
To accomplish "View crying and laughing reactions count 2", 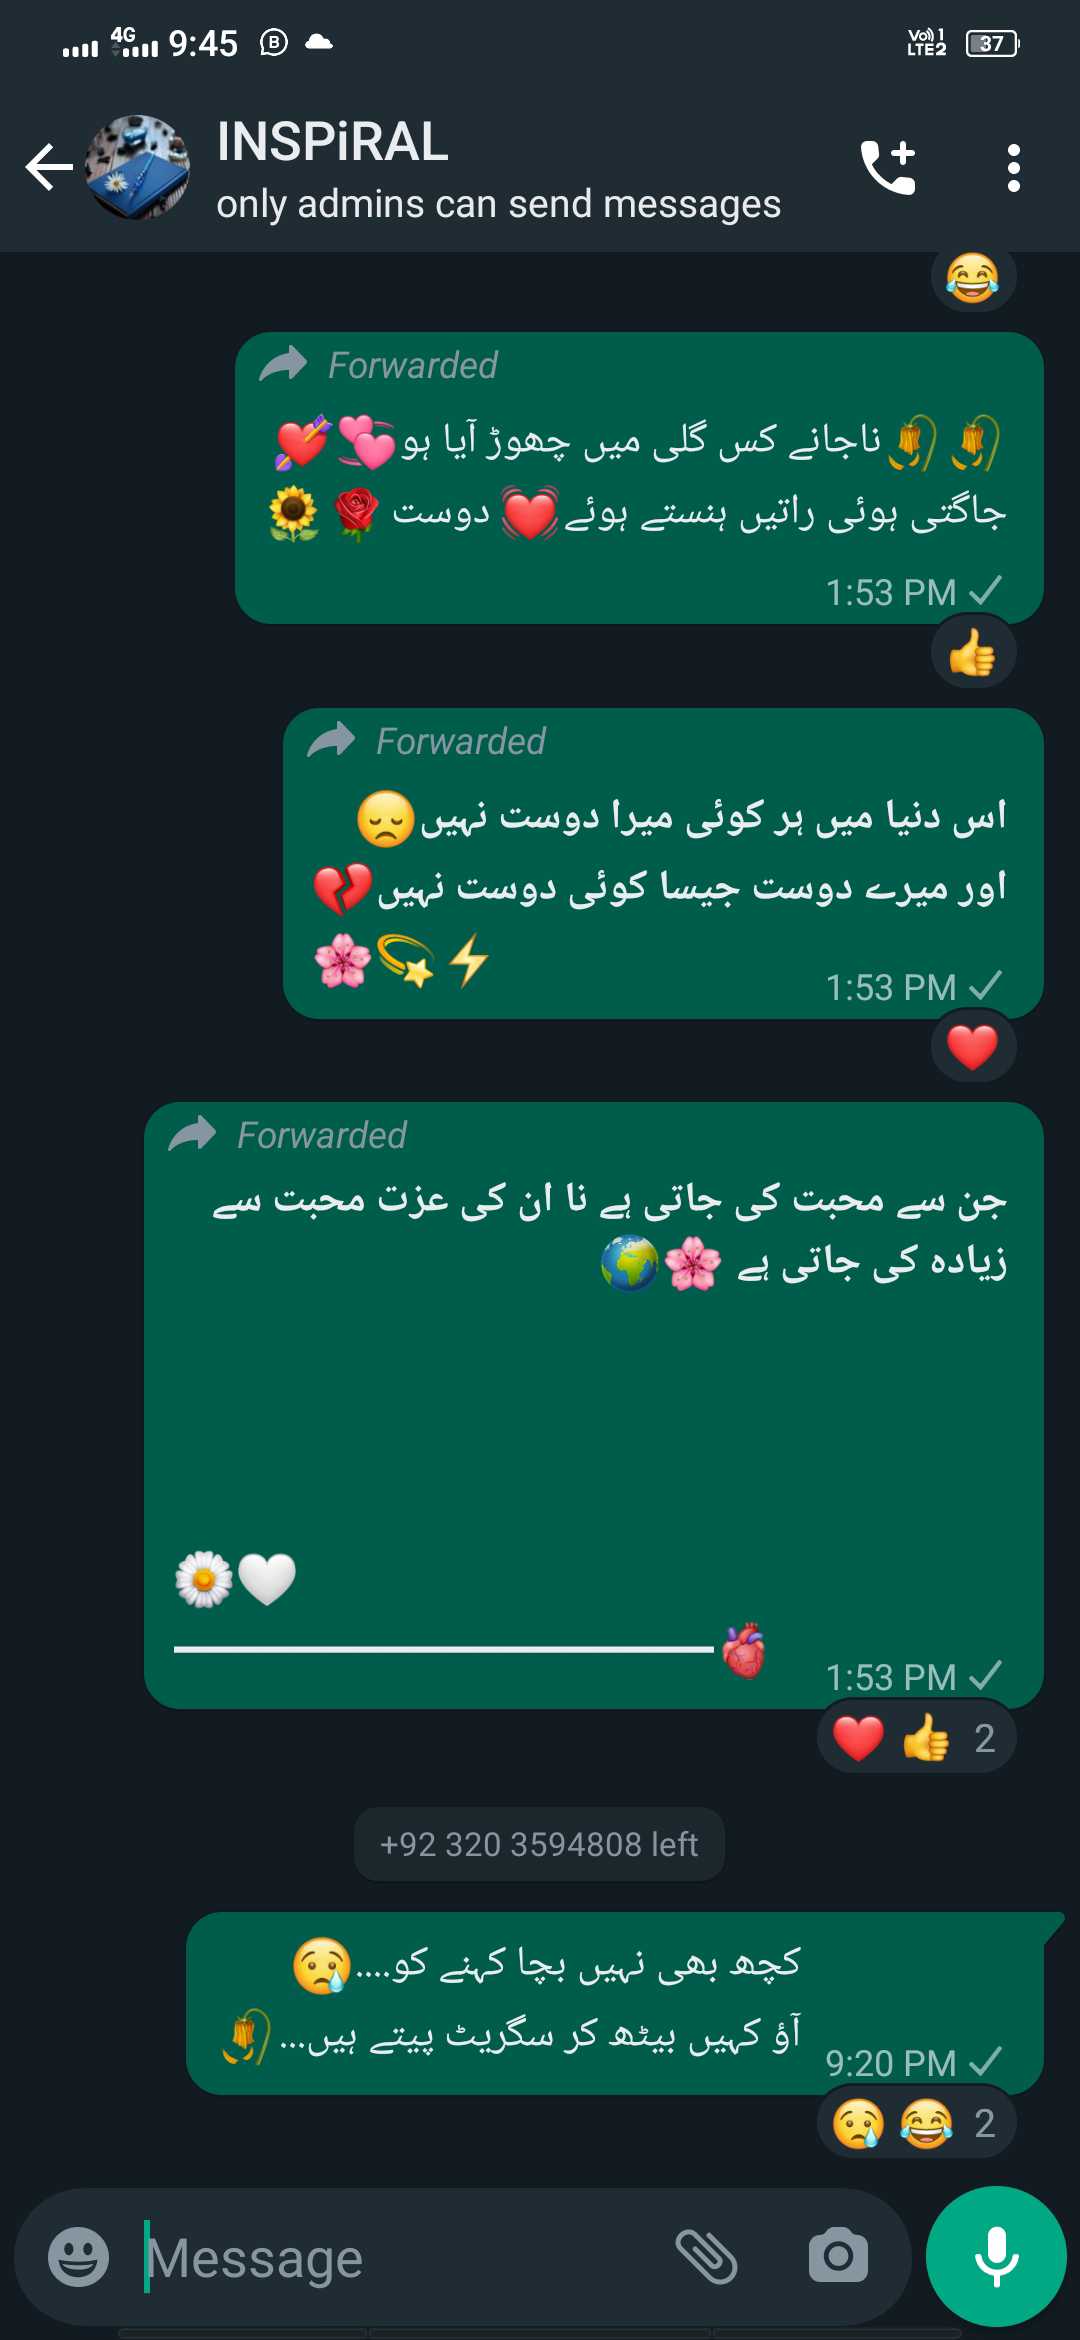I will (917, 2123).
